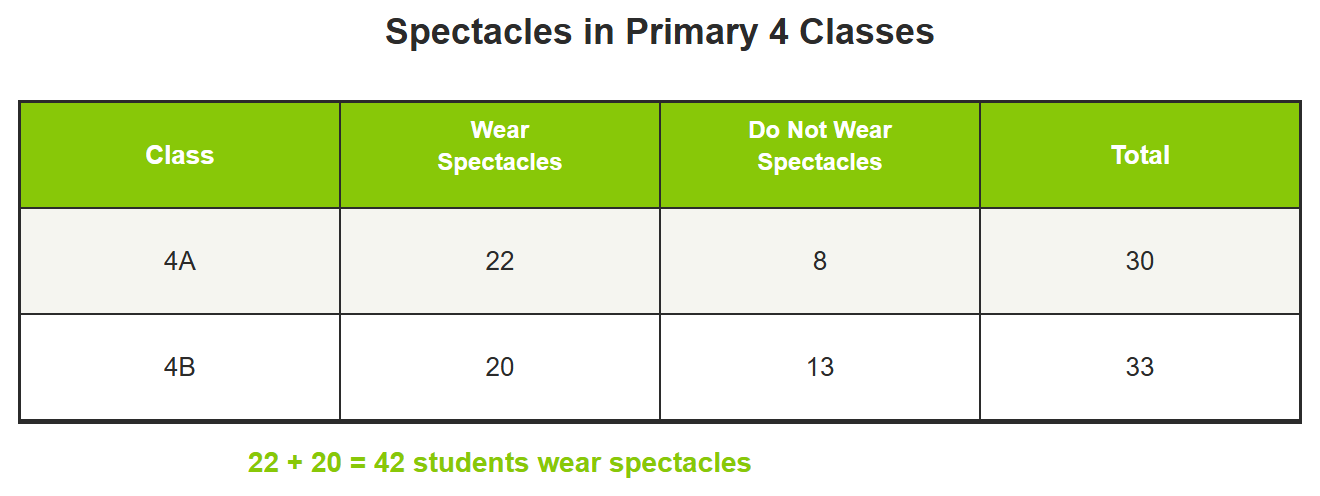Select the Total column header
The image size is (1320, 496).
pos(1140,155)
